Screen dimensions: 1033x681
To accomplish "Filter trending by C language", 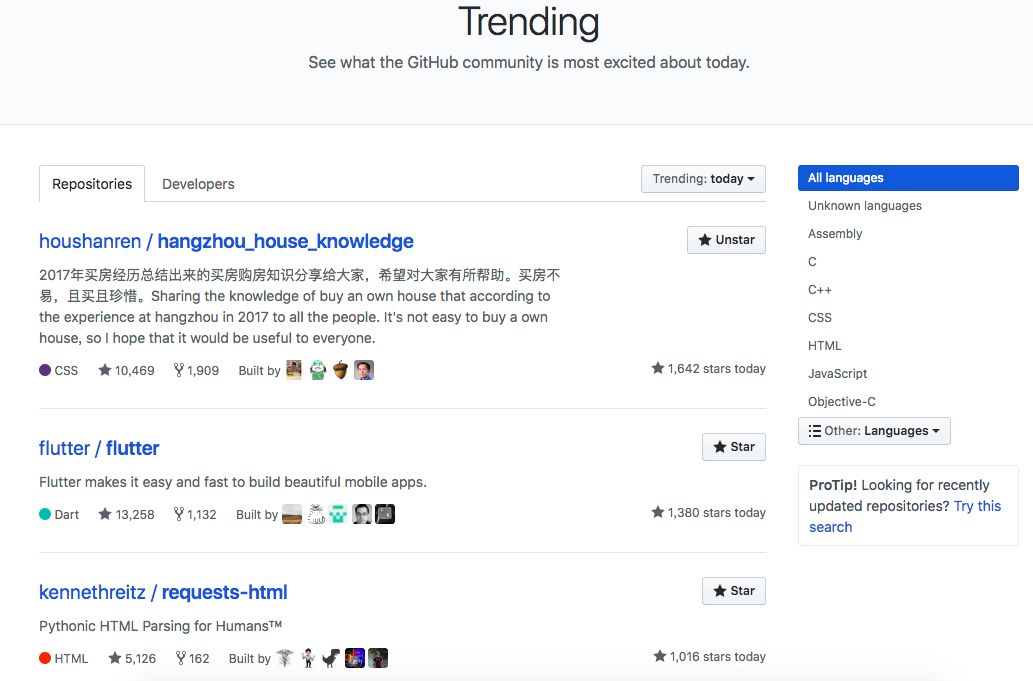I will pyautogui.click(x=812, y=261).
